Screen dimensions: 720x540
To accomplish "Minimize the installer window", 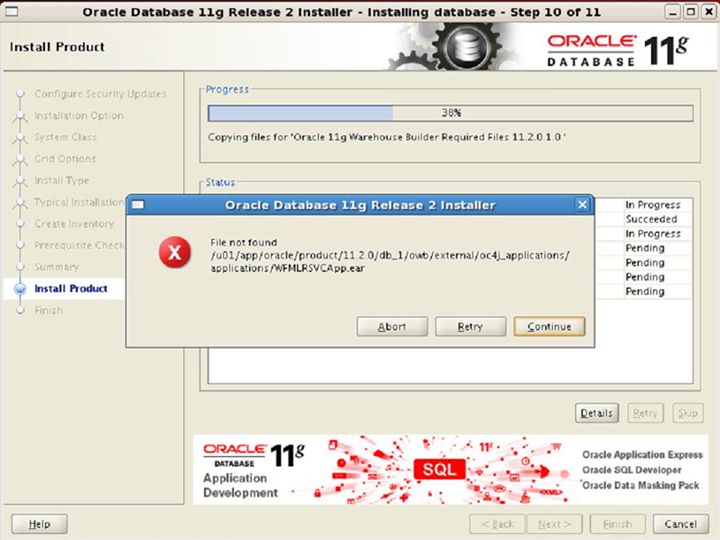I will click(x=673, y=11).
